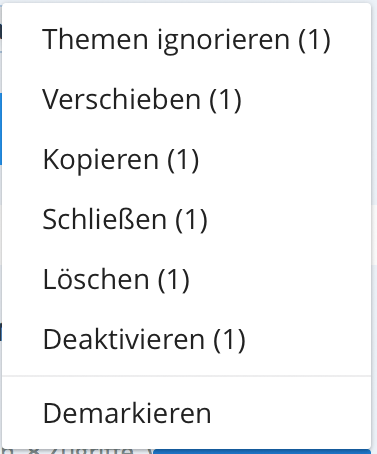The width and height of the screenshot is (377, 454).
Task: Pick the topic-ignoring action at the top
Action: pyautogui.click(x=186, y=40)
